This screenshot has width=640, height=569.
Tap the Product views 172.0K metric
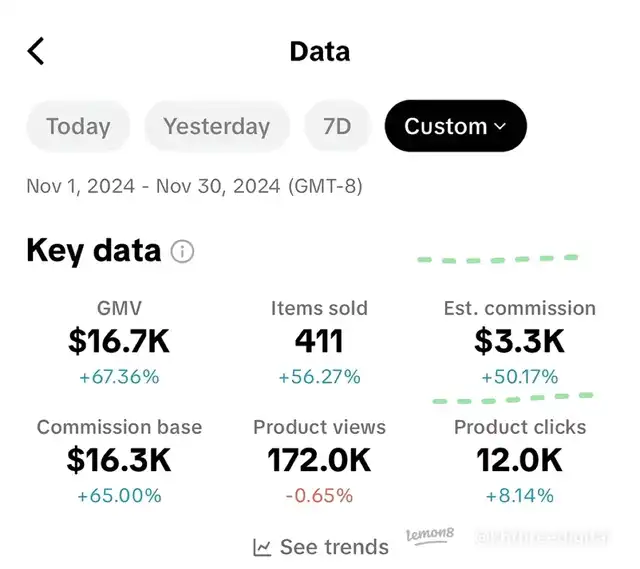319,459
